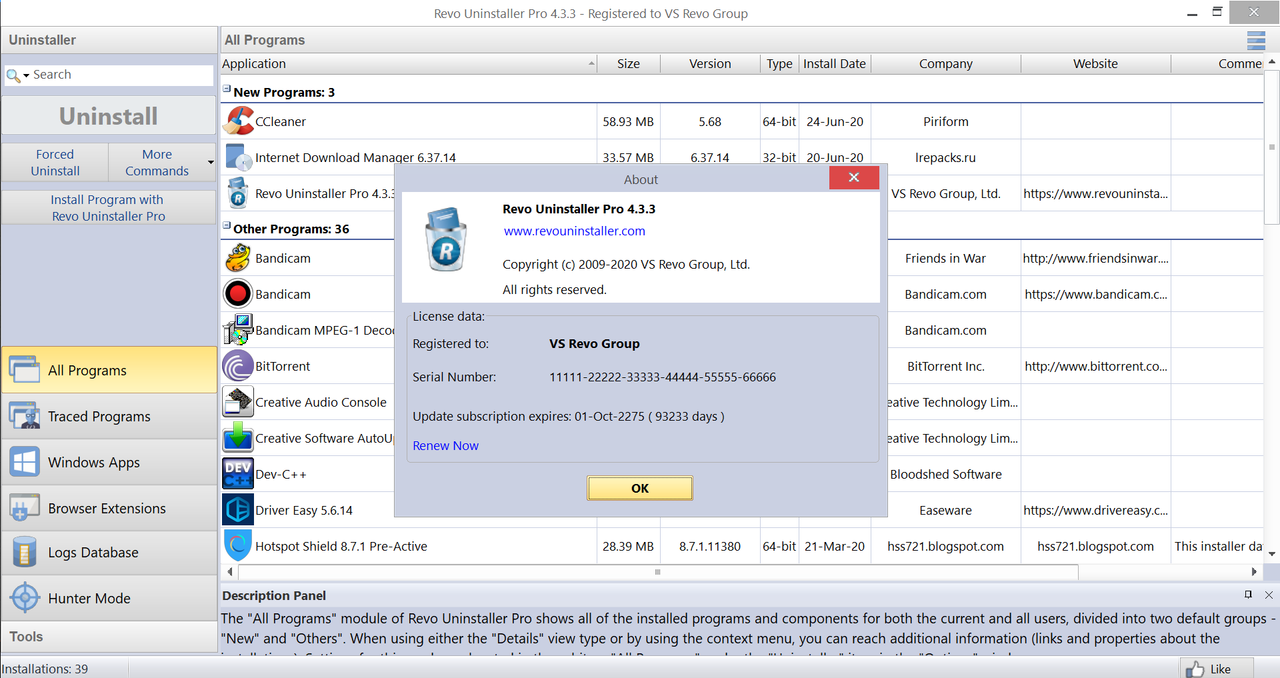Click the hss721.blogspot.com website cell

click(1096, 547)
